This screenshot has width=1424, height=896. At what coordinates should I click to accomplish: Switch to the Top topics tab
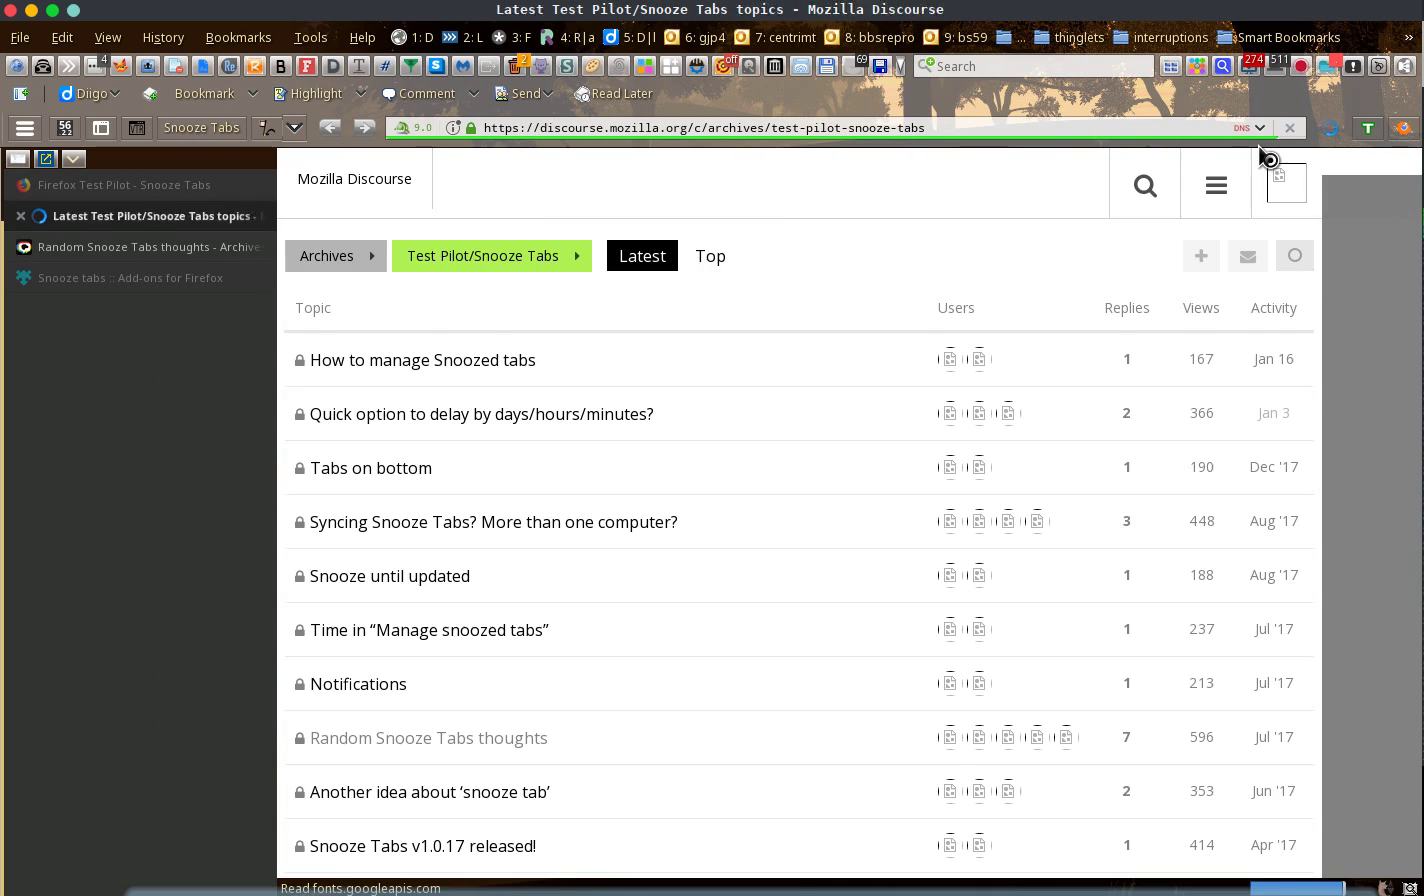[x=710, y=256]
